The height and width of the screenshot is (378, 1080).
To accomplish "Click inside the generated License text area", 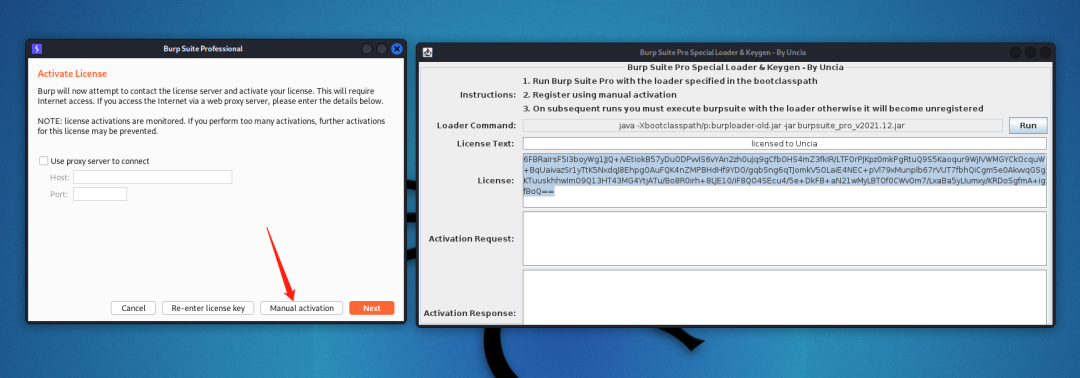I will [x=785, y=180].
